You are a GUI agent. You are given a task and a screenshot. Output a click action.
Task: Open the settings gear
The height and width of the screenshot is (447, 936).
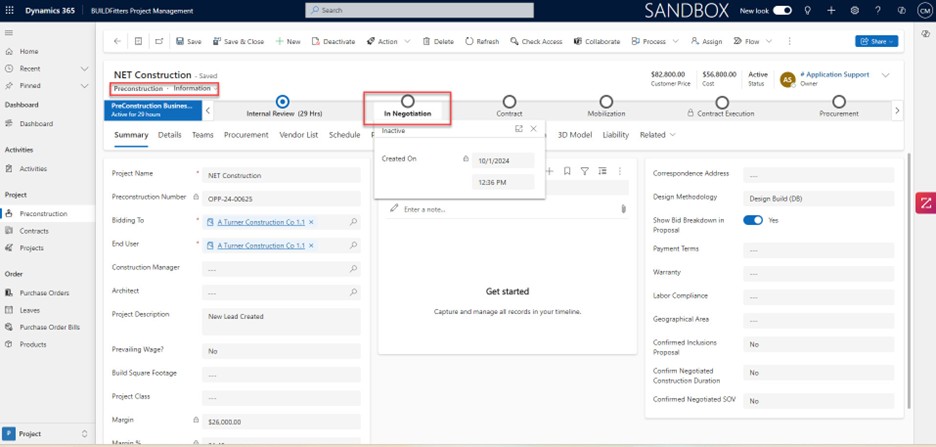pyautogui.click(x=854, y=10)
